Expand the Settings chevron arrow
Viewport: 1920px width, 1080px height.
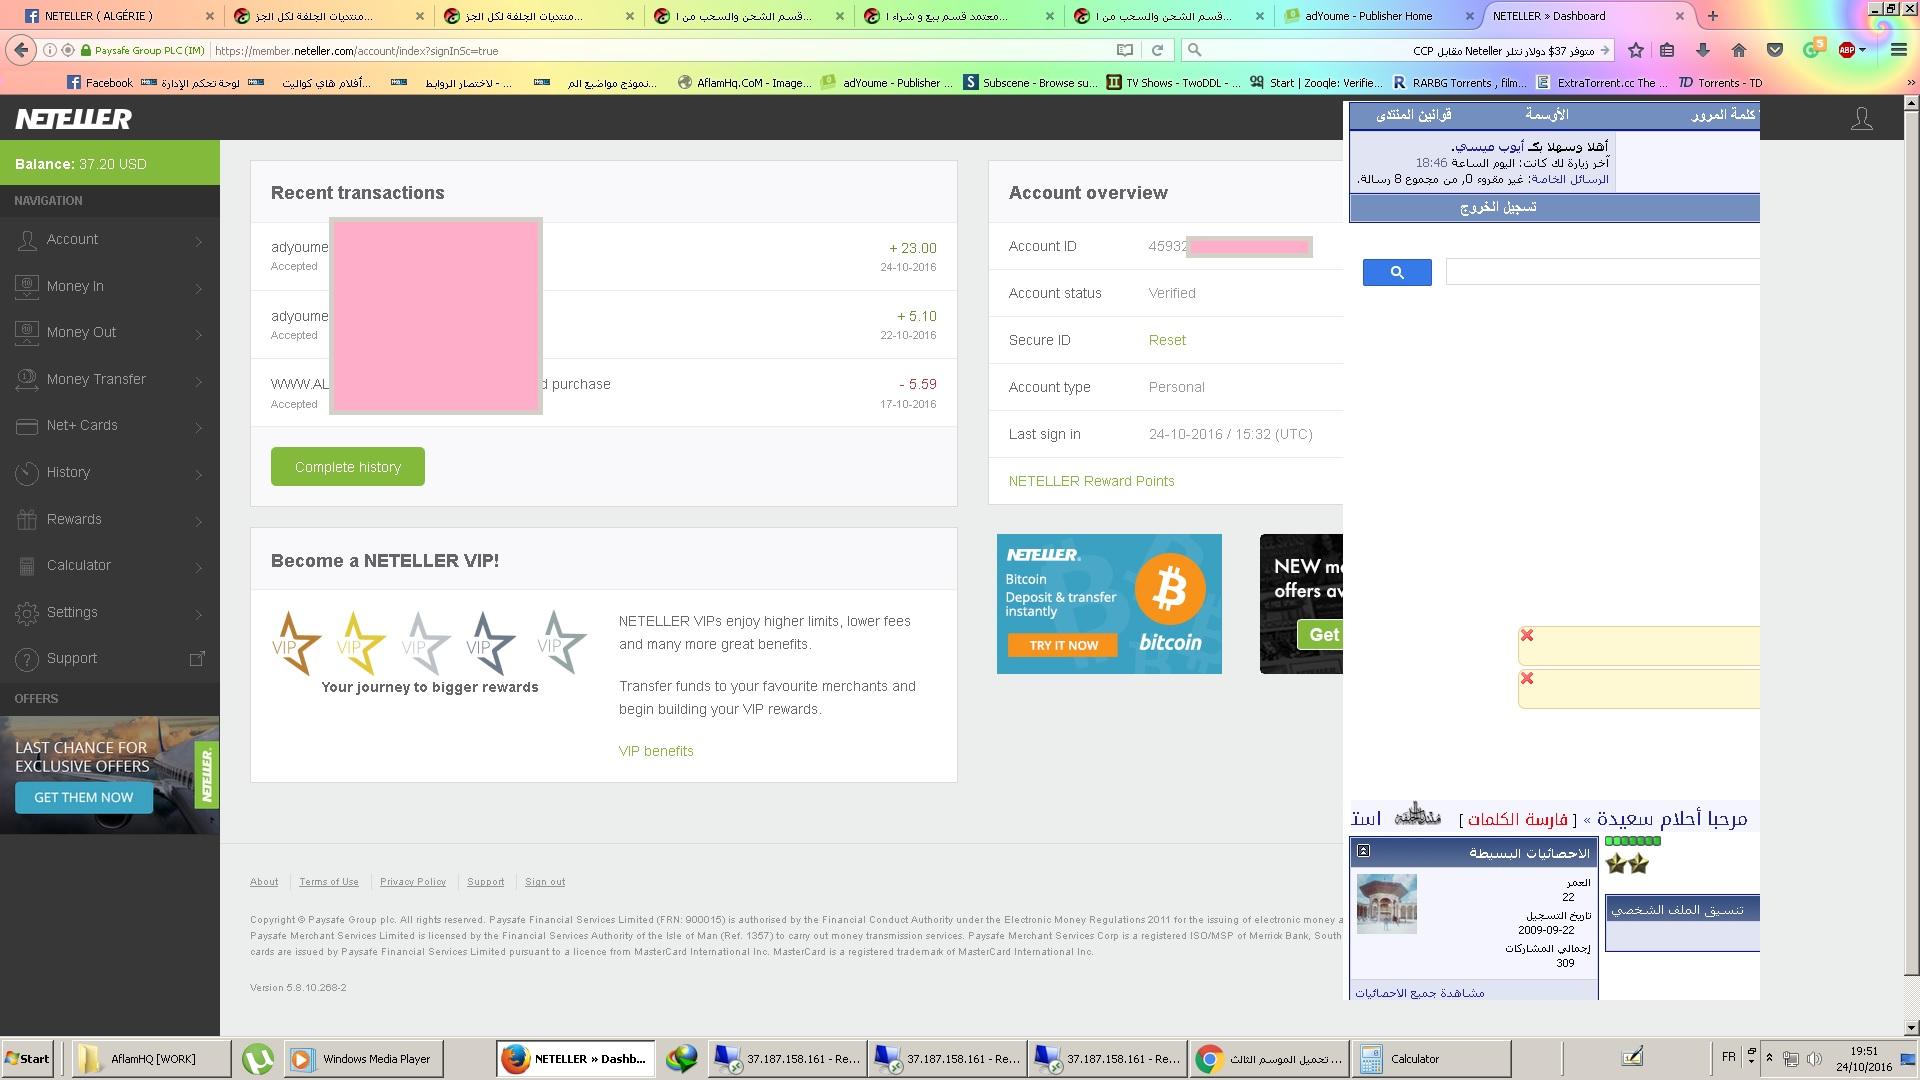(199, 614)
